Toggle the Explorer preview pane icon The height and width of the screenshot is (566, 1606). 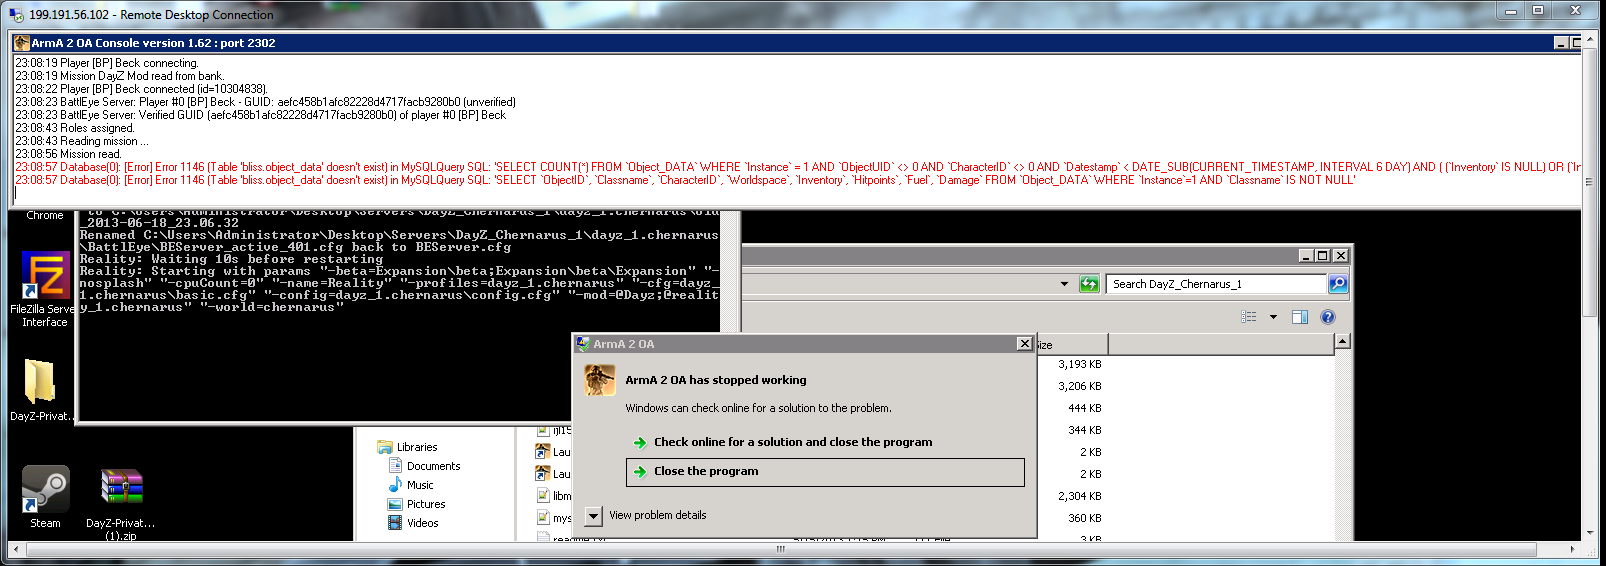(x=1300, y=317)
